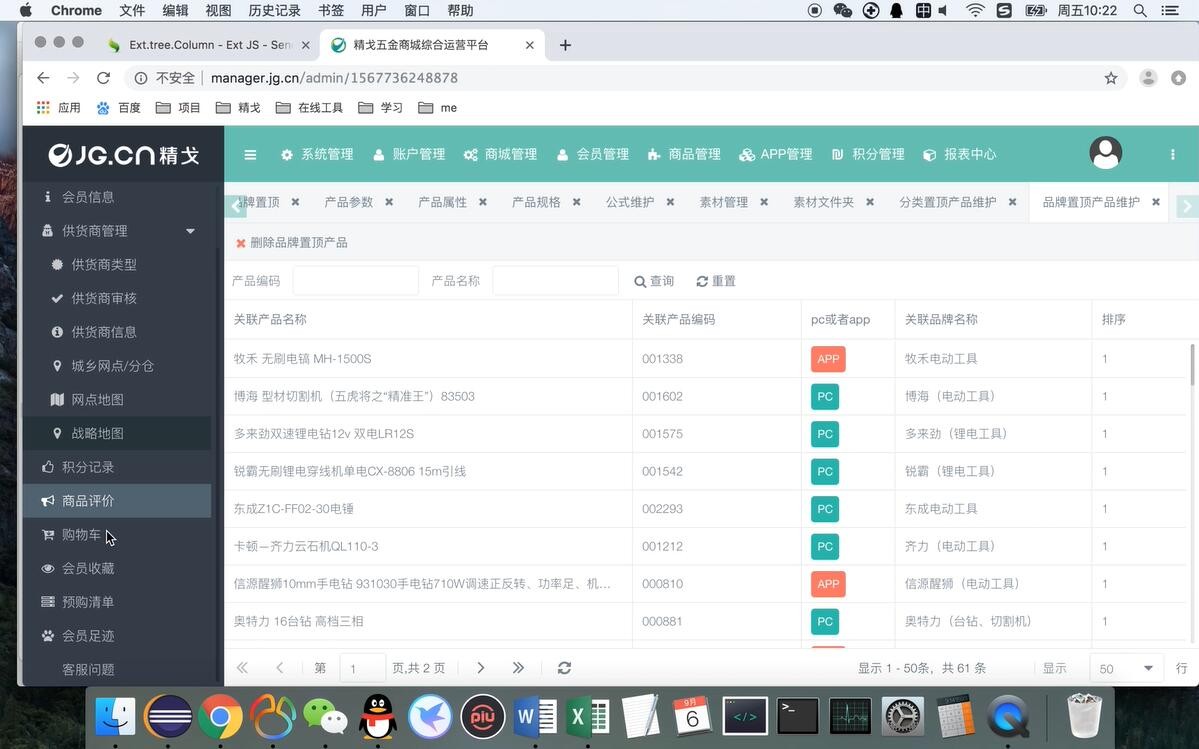Open 会员管理 menu
Viewport: 1199px width, 749px height.
pos(593,154)
